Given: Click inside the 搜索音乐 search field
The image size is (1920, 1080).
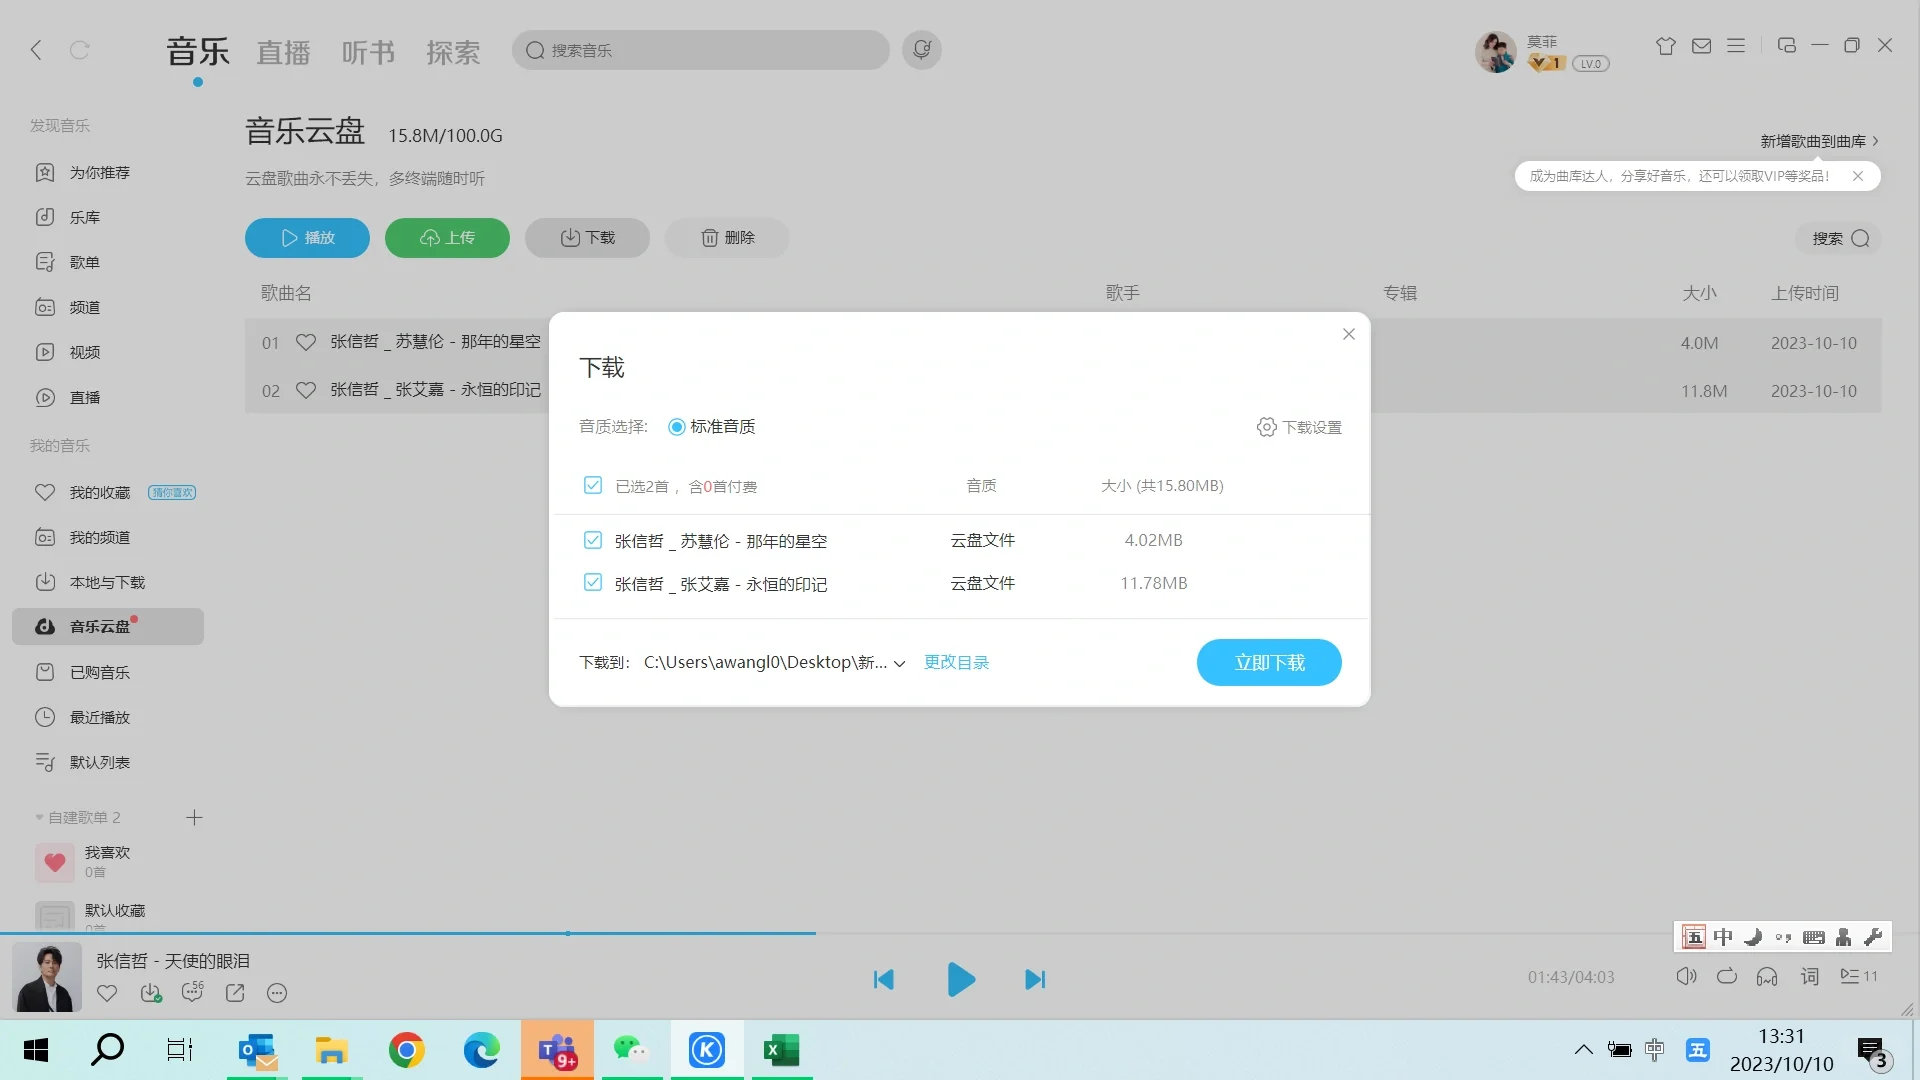Looking at the screenshot, I should point(700,50).
